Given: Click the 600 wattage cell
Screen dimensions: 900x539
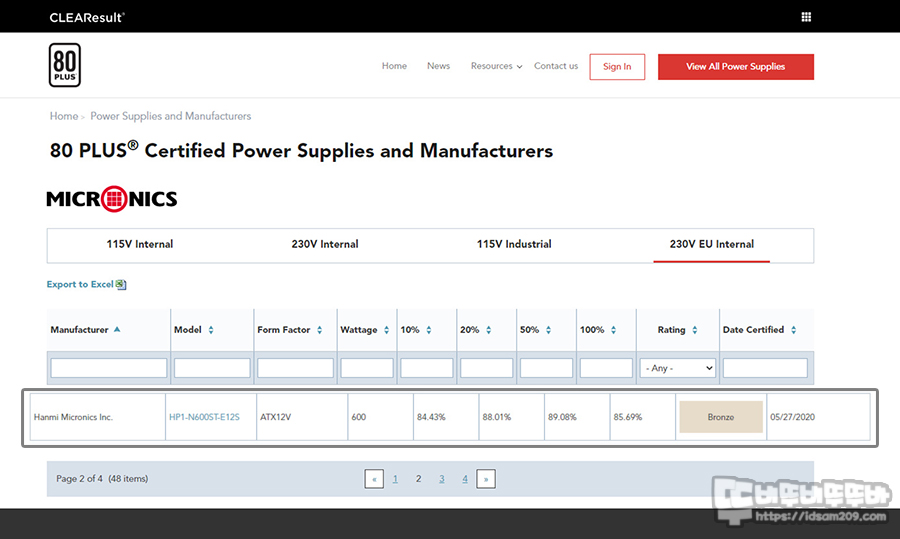Looking at the screenshot, I should 381,417.
